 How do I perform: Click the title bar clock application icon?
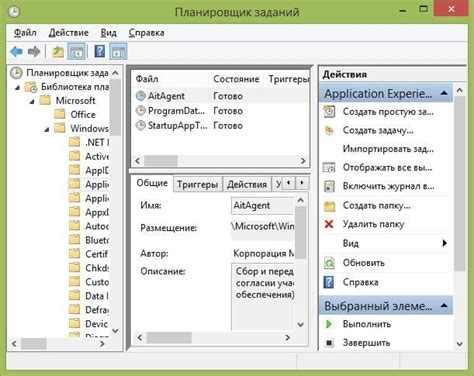click(x=14, y=12)
